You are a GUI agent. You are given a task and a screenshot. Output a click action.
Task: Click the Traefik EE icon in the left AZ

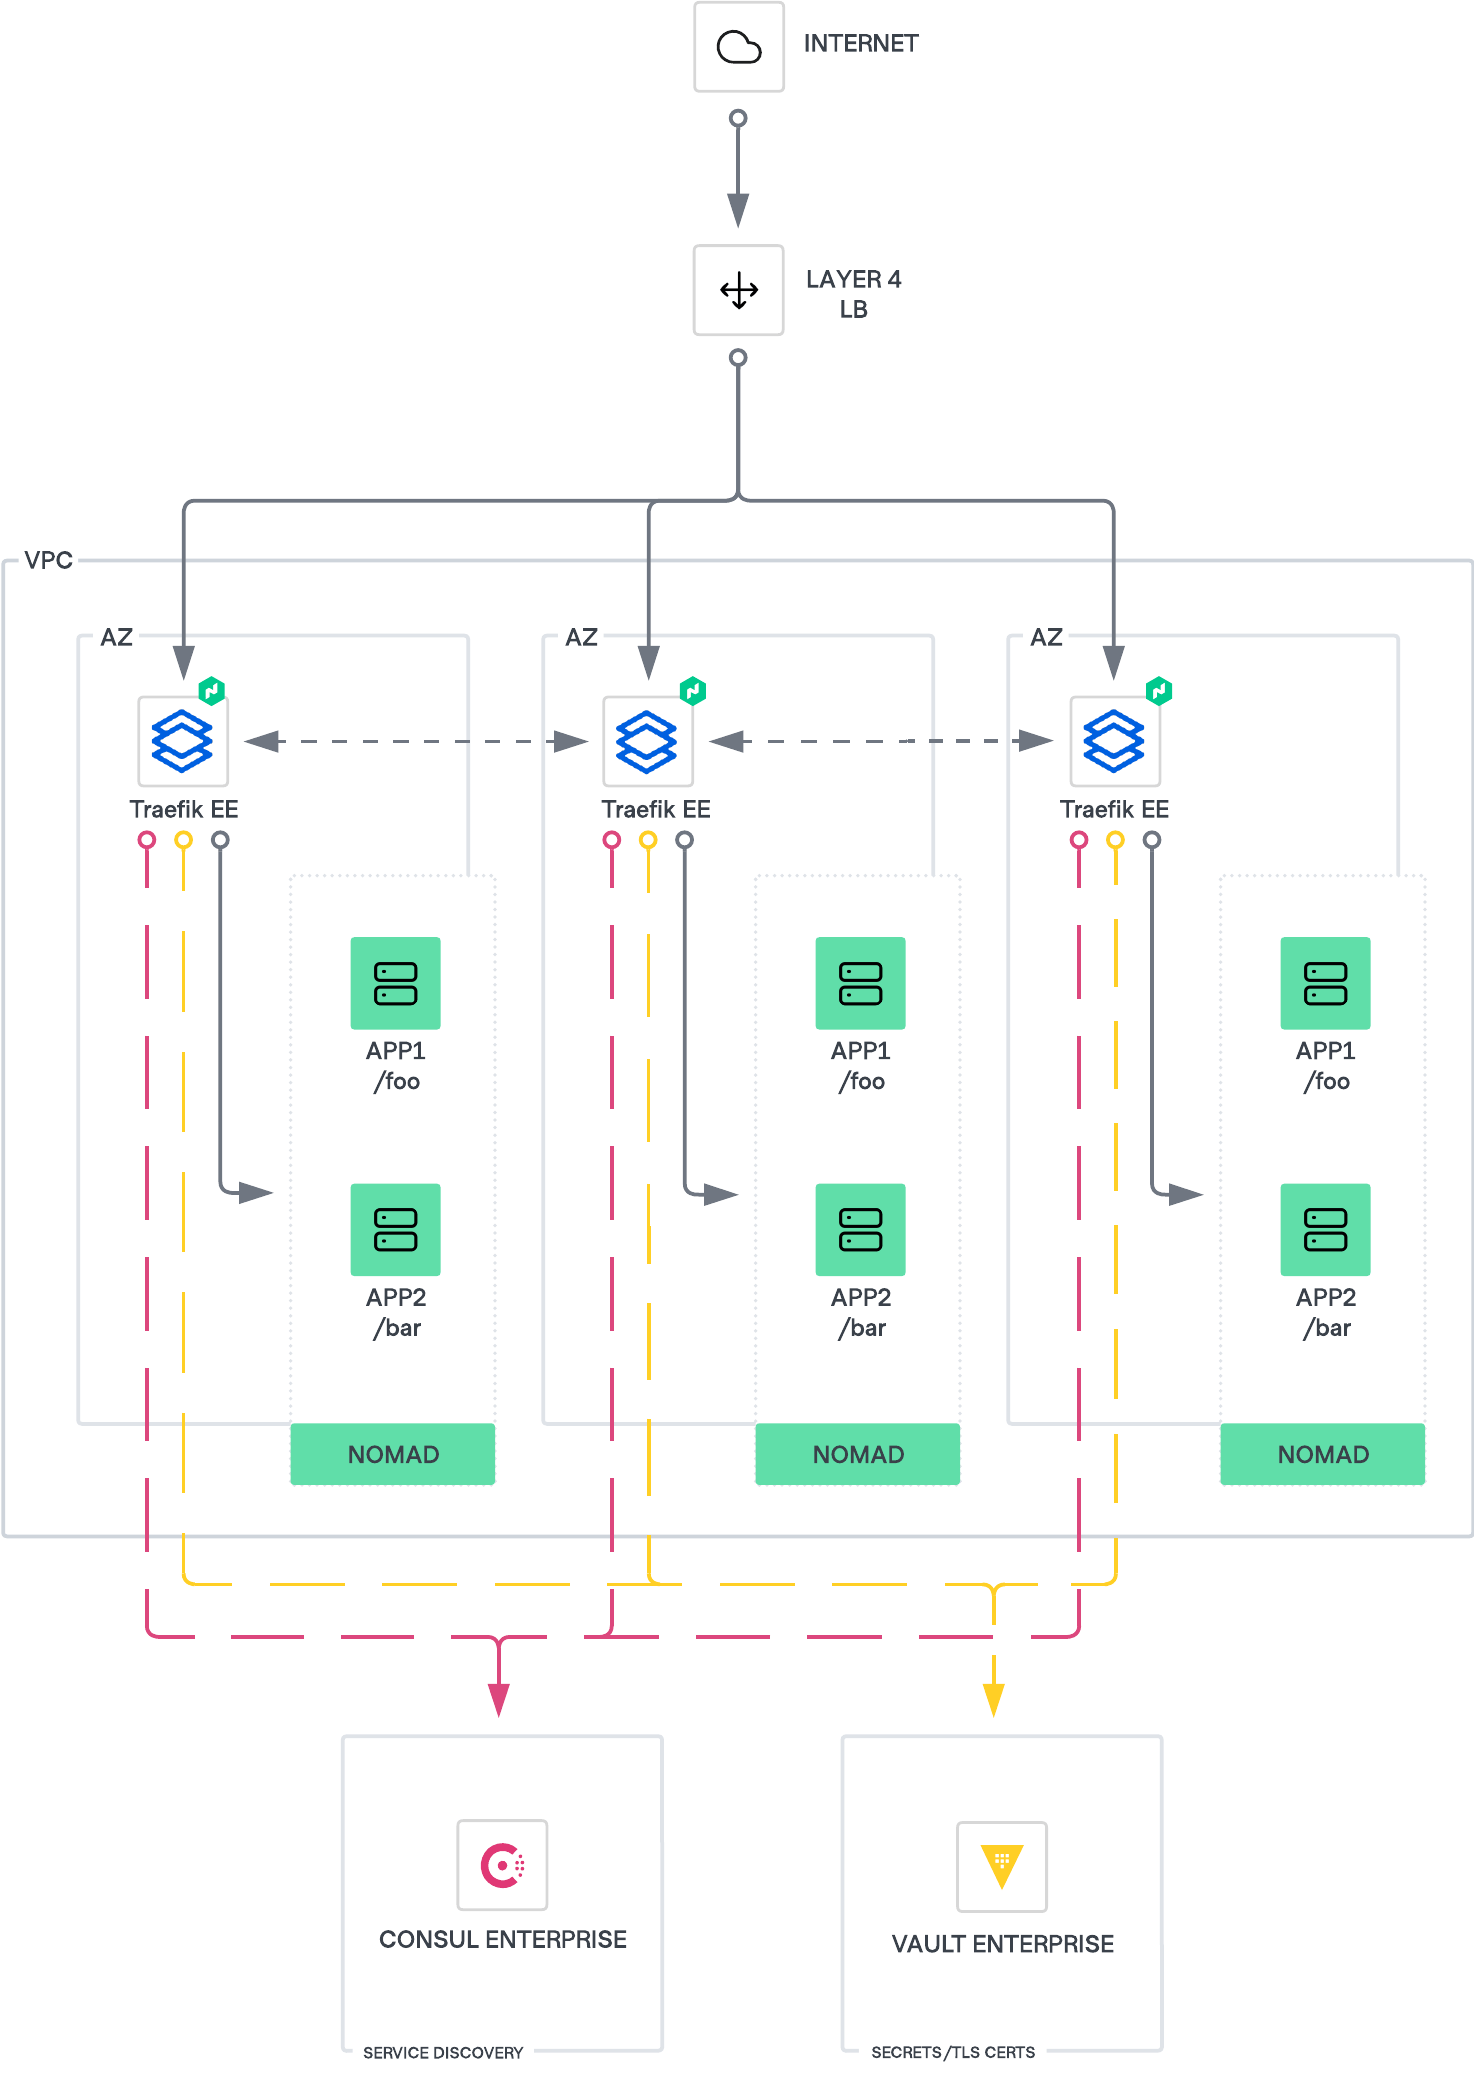[x=183, y=741]
